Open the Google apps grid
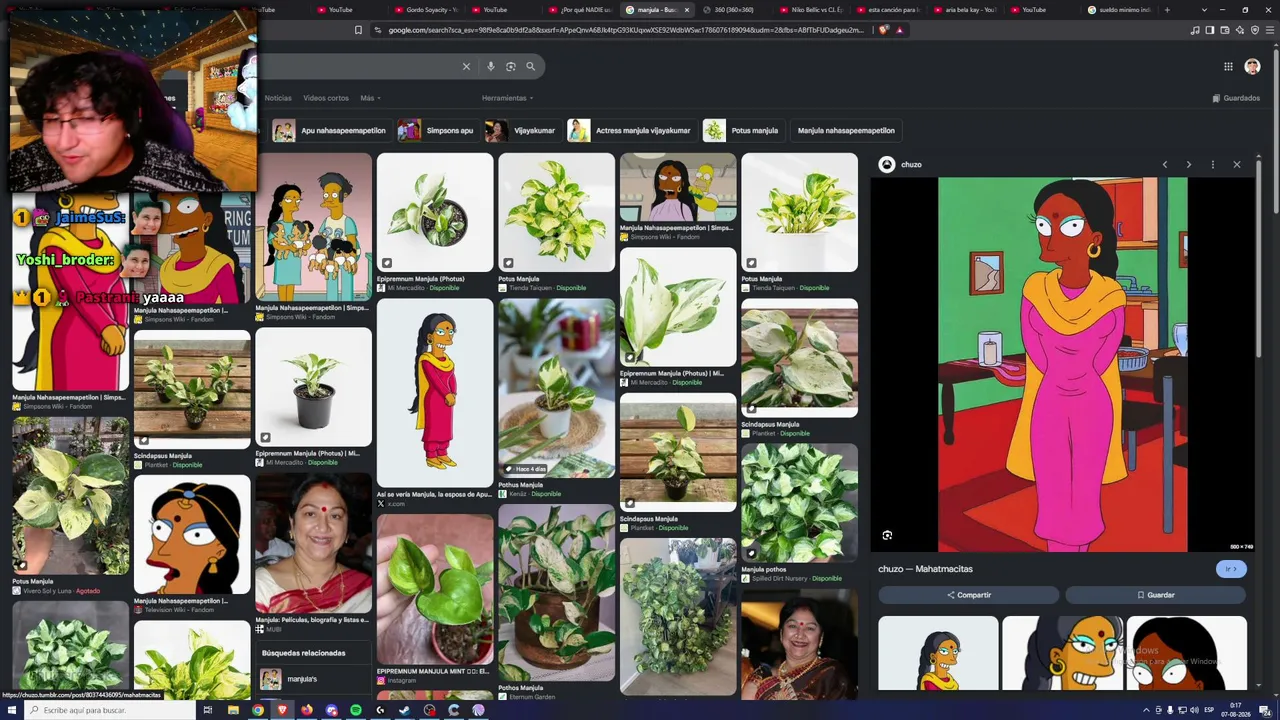Viewport: 1280px width, 720px height. [1228, 66]
